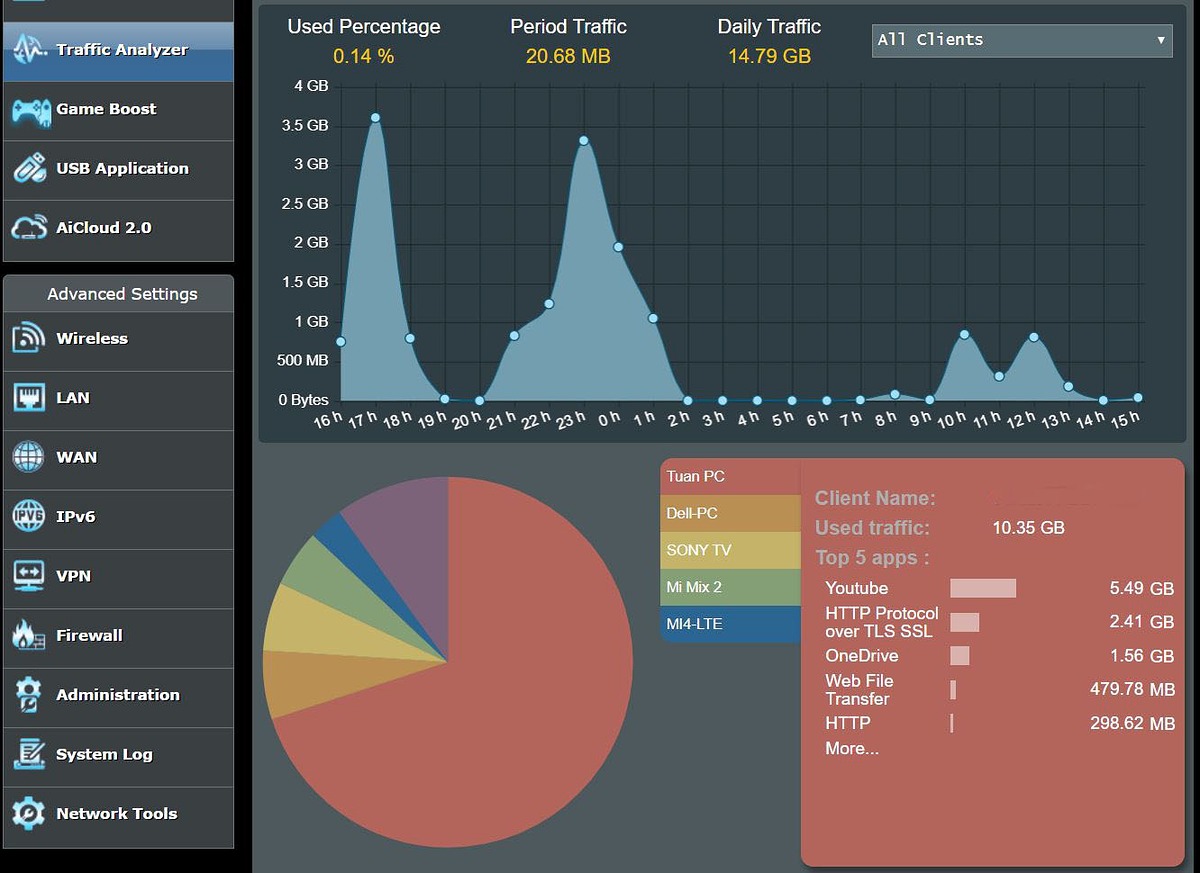Click the AiCloud 2.0 cloud icon
This screenshot has height=873, width=1200.
tap(29, 228)
